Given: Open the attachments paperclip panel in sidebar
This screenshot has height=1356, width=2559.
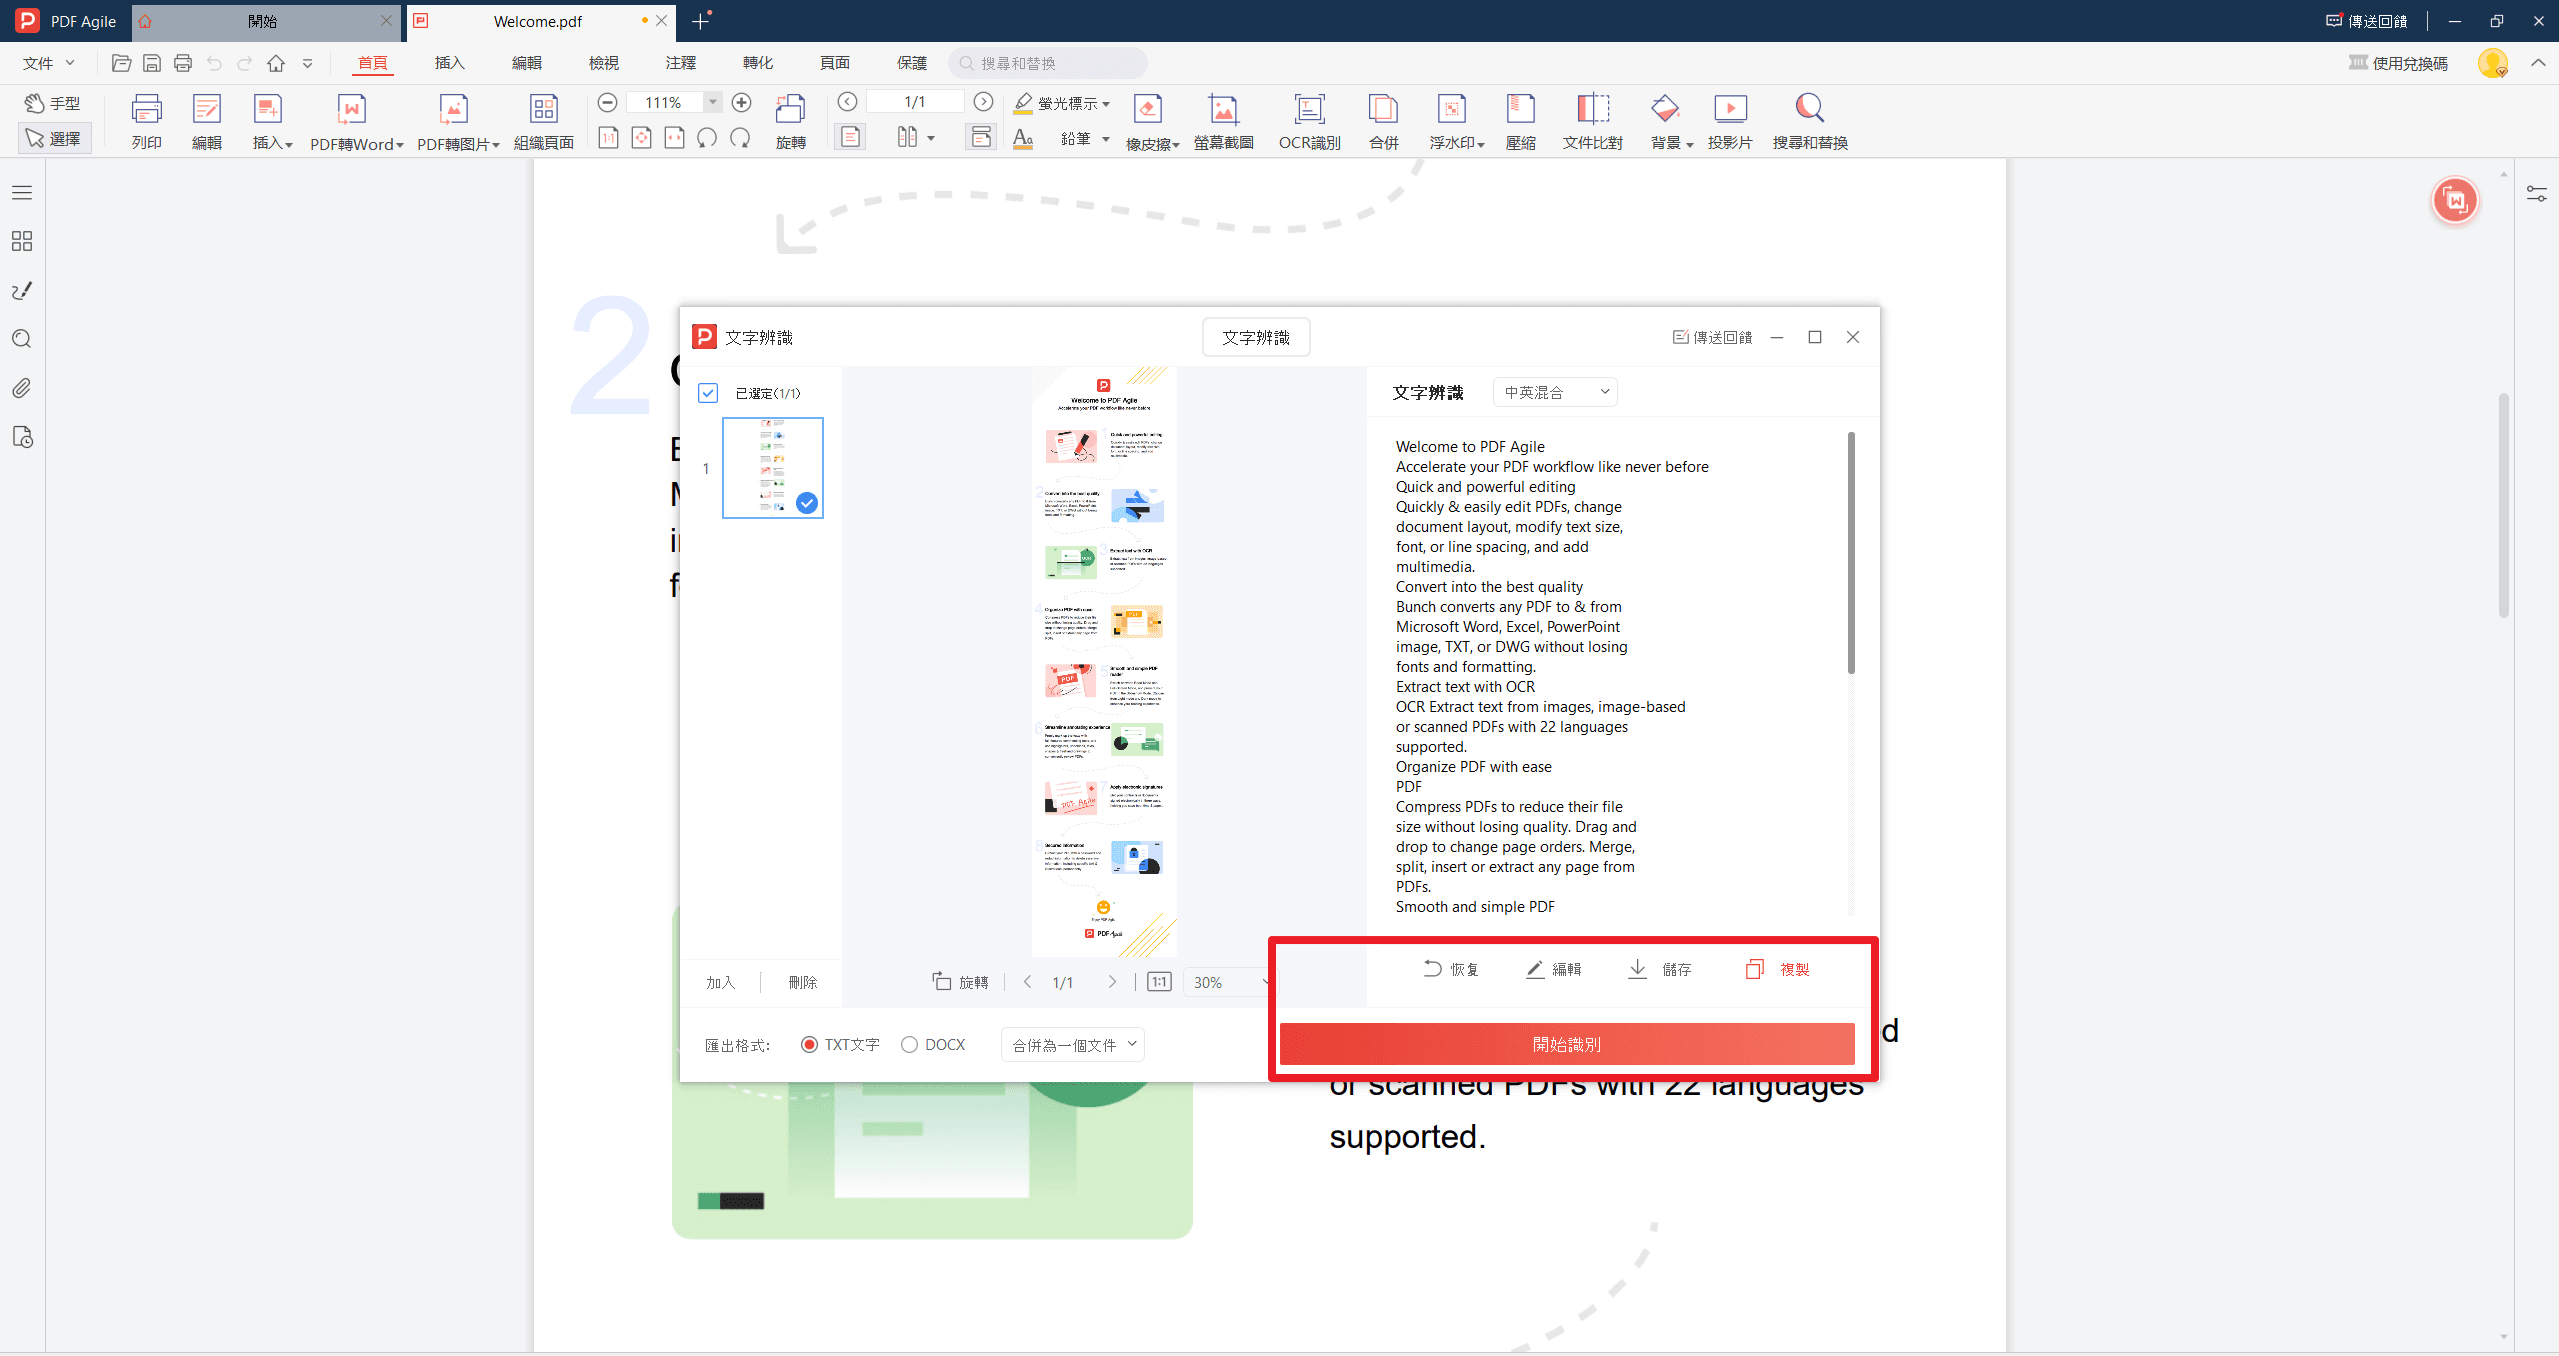Looking at the screenshot, I should [22, 388].
